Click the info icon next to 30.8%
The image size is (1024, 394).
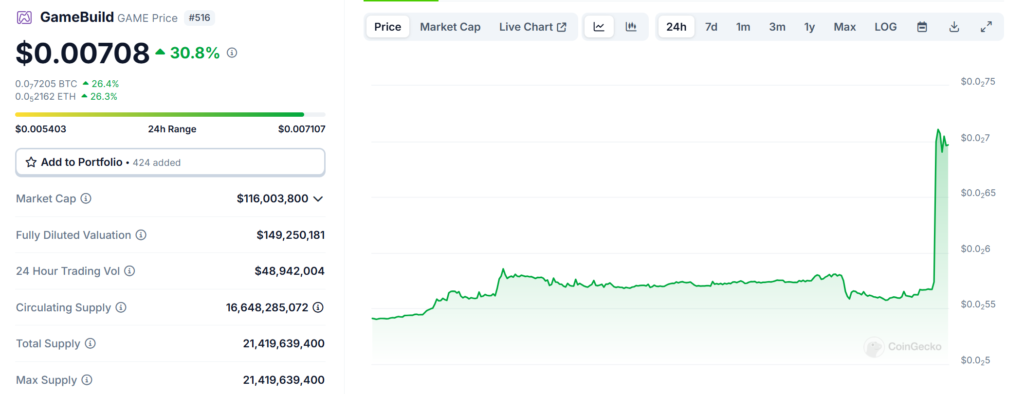click(x=232, y=53)
